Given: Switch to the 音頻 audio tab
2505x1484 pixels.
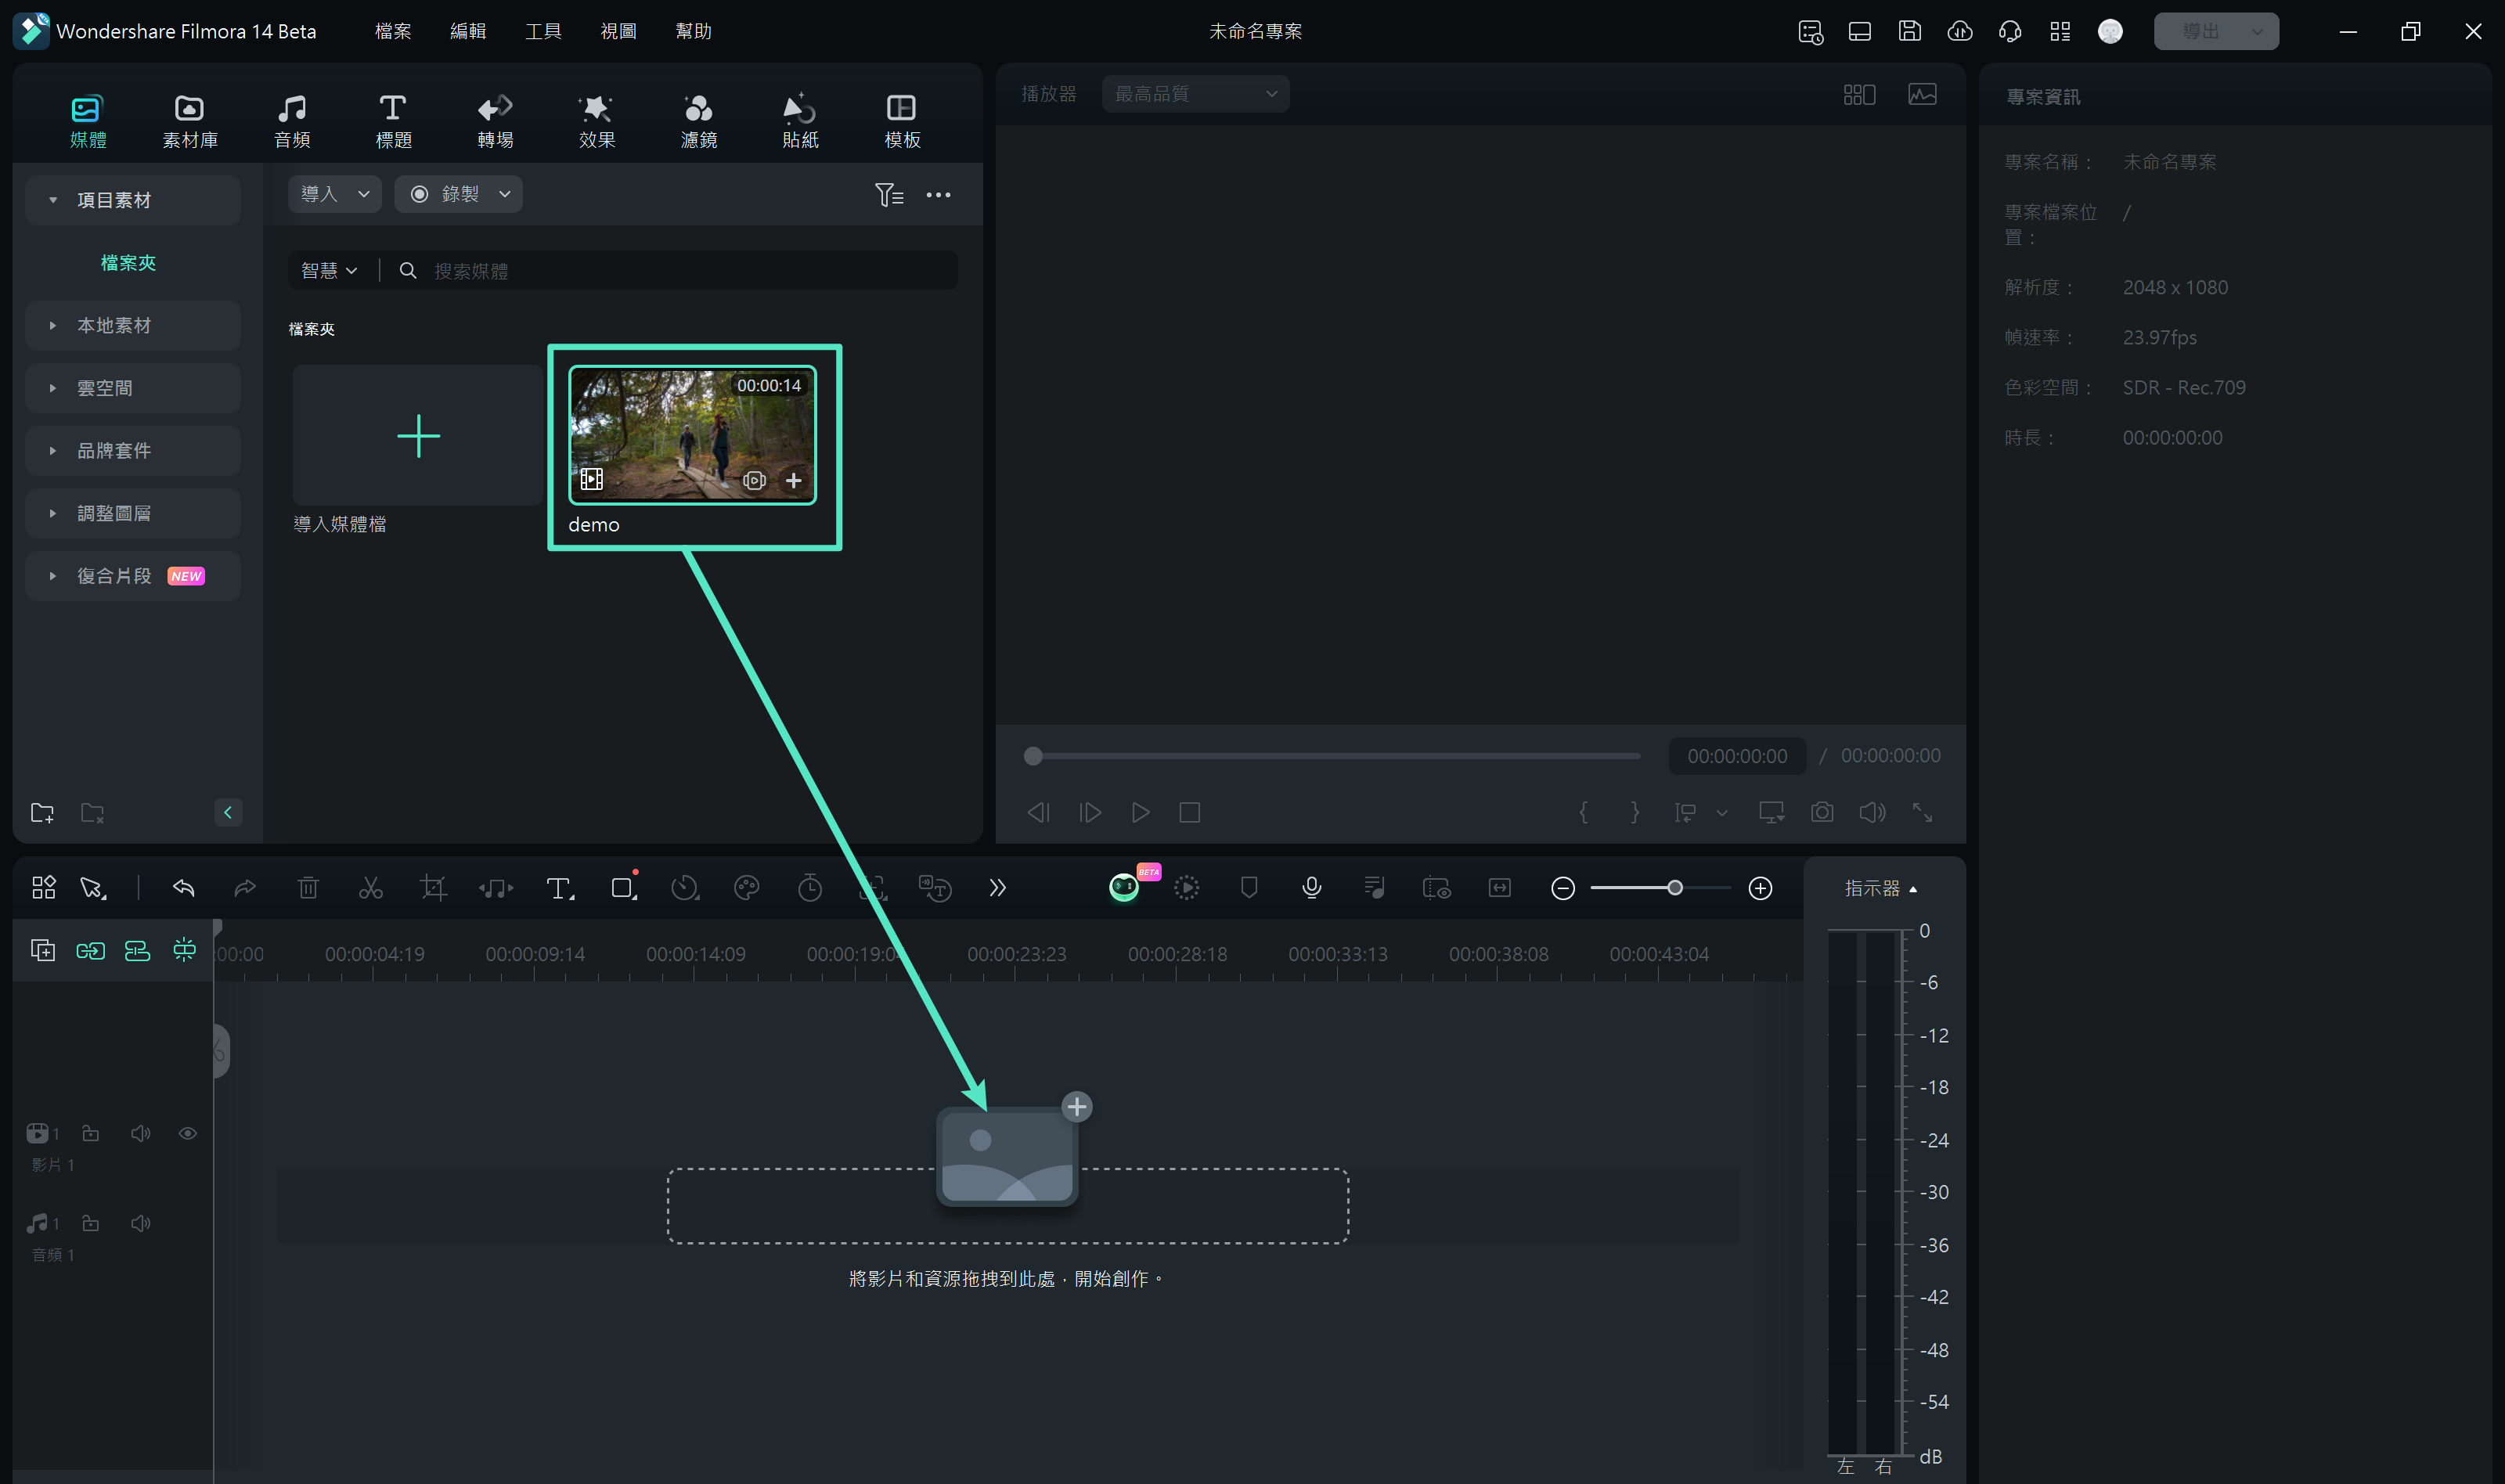Looking at the screenshot, I should click(292, 121).
